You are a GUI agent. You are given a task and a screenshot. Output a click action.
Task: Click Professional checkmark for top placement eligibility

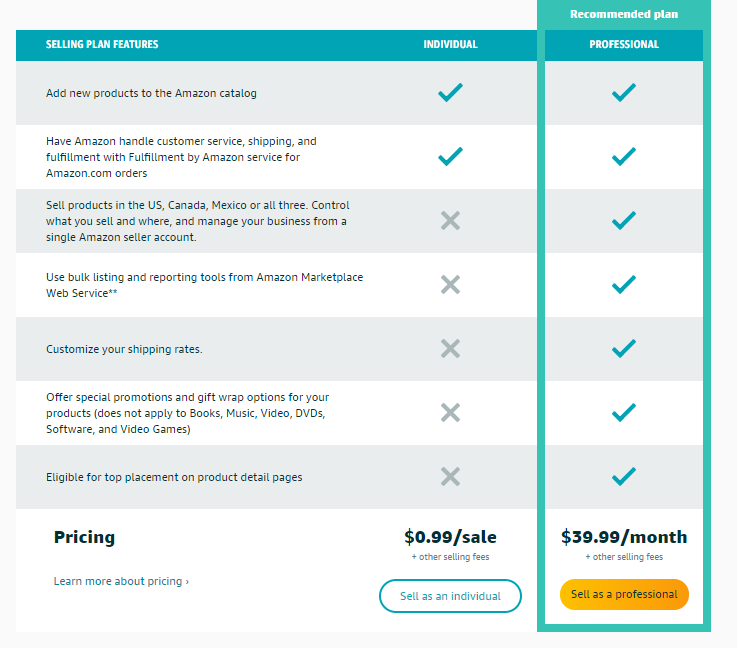tap(624, 477)
